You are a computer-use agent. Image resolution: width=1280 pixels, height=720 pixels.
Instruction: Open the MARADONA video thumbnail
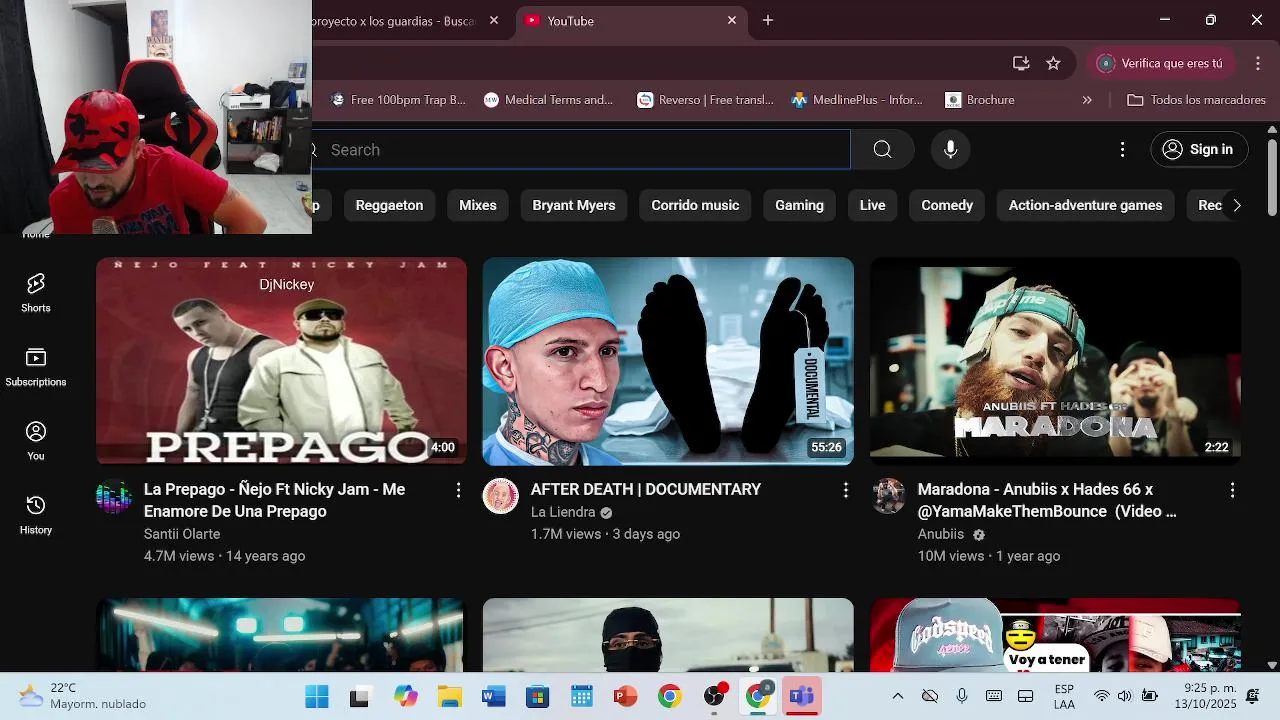click(x=1055, y=361)
